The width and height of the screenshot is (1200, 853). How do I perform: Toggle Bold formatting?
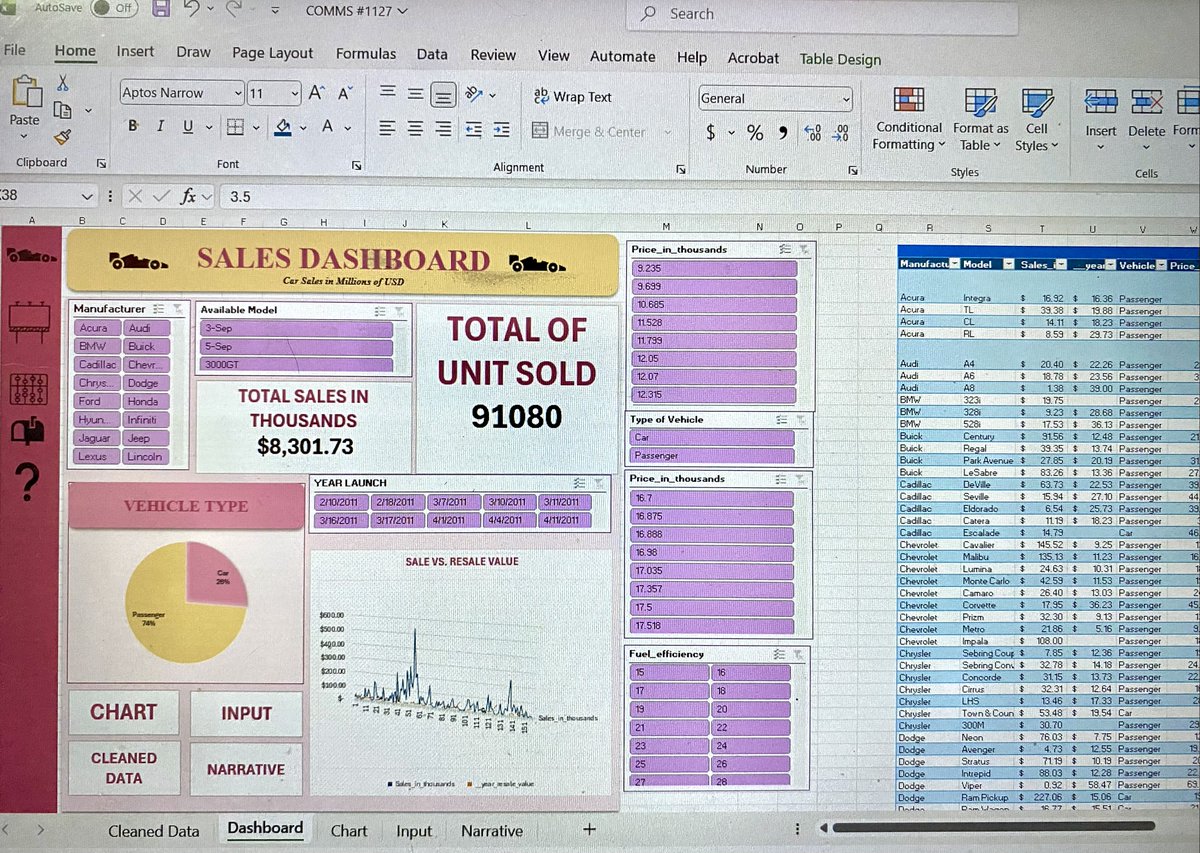point(133,127)
